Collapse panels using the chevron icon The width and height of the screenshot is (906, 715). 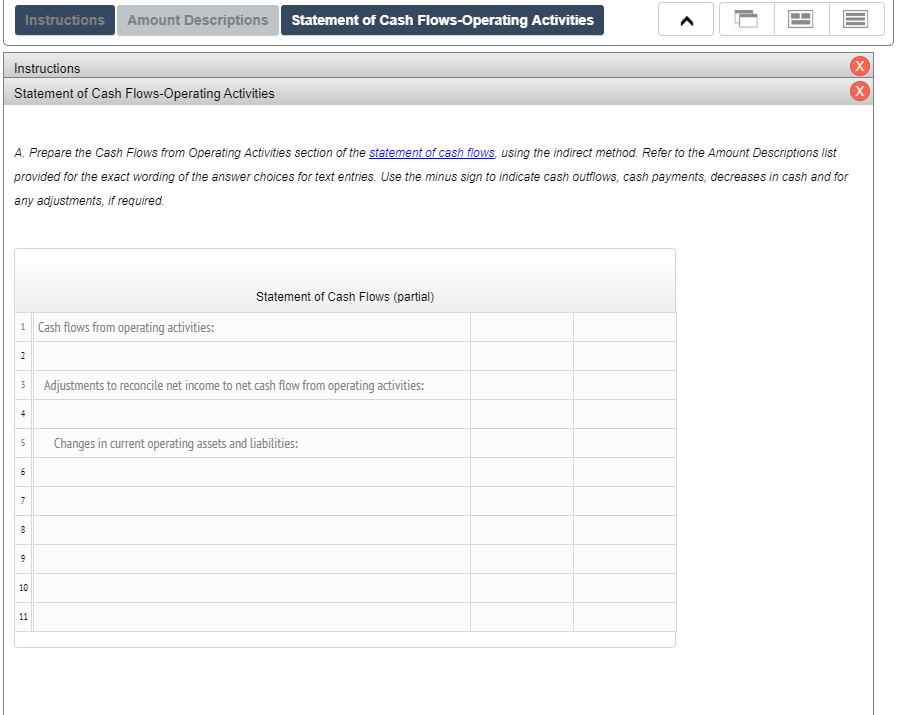(685, 19)
